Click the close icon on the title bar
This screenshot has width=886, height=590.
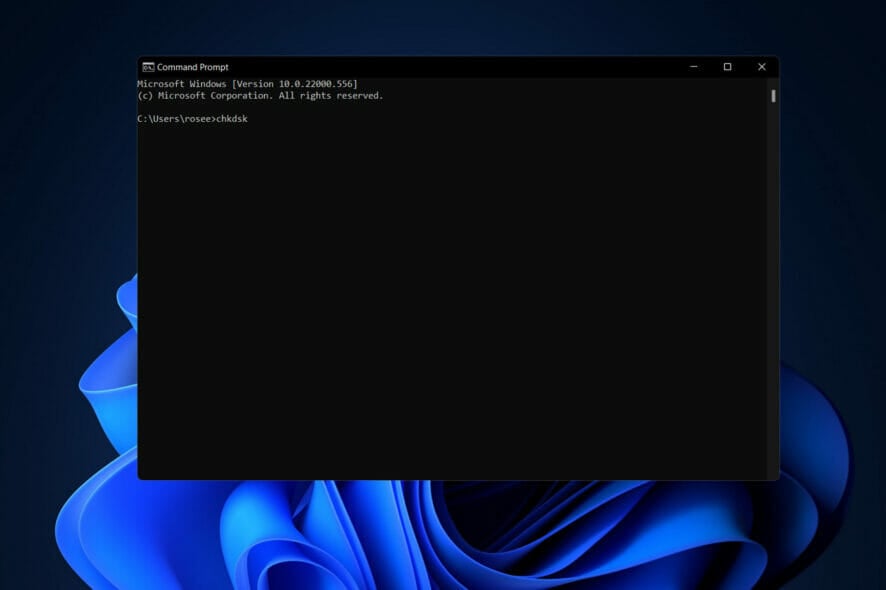[761, 66]
